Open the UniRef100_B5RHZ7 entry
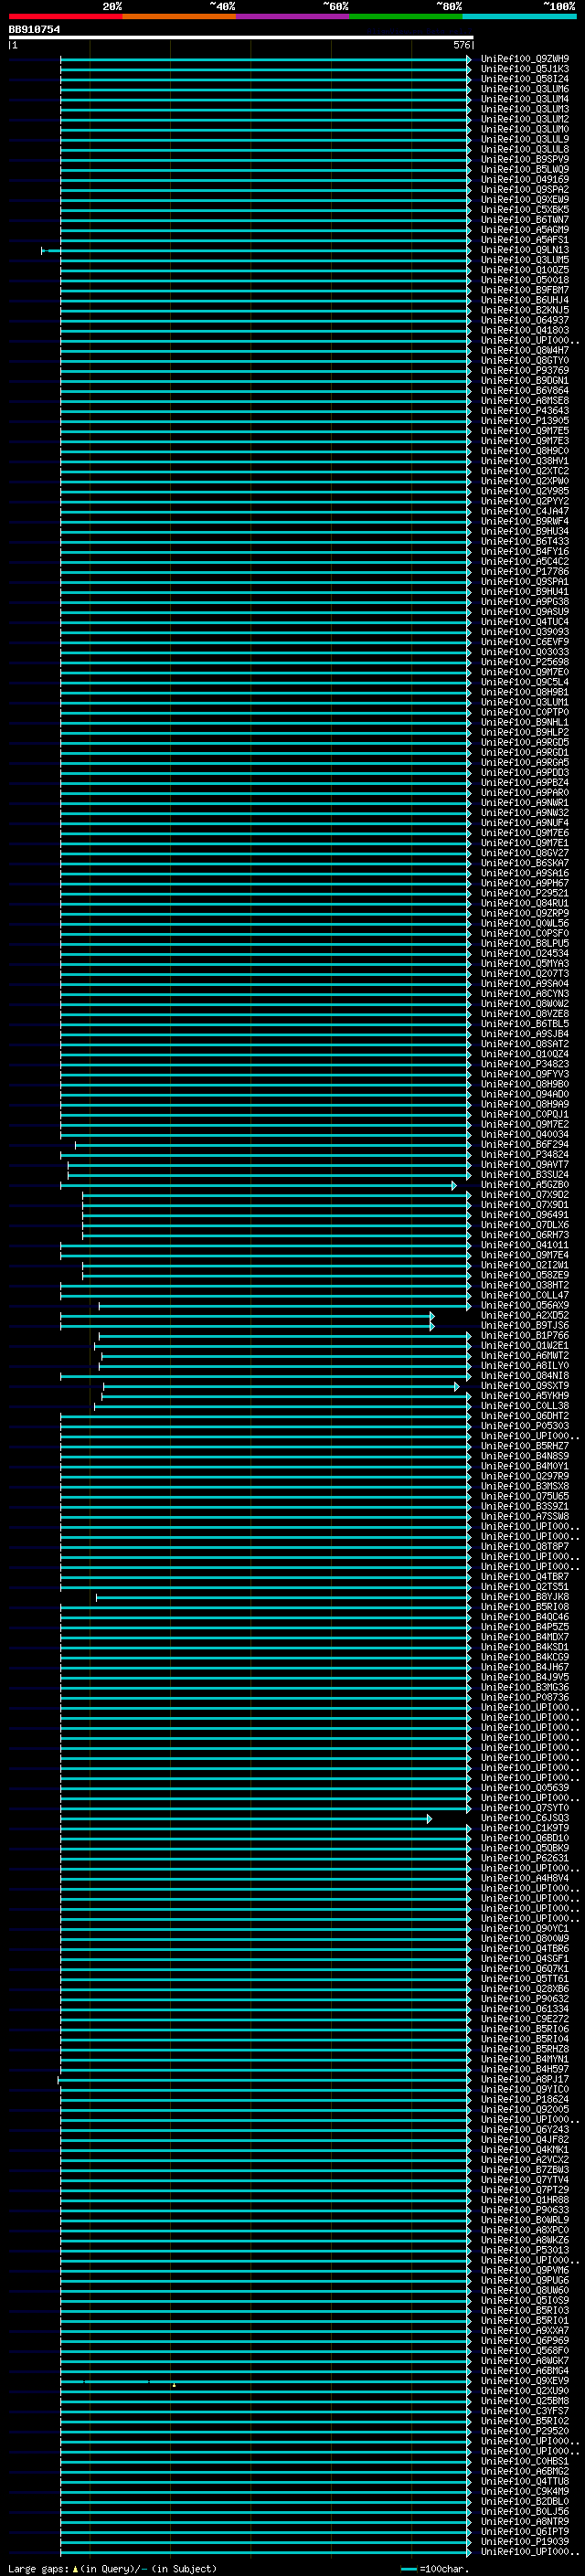Image resolution: width=585 pixels, height=2576 pixels. coord(524,1446)
